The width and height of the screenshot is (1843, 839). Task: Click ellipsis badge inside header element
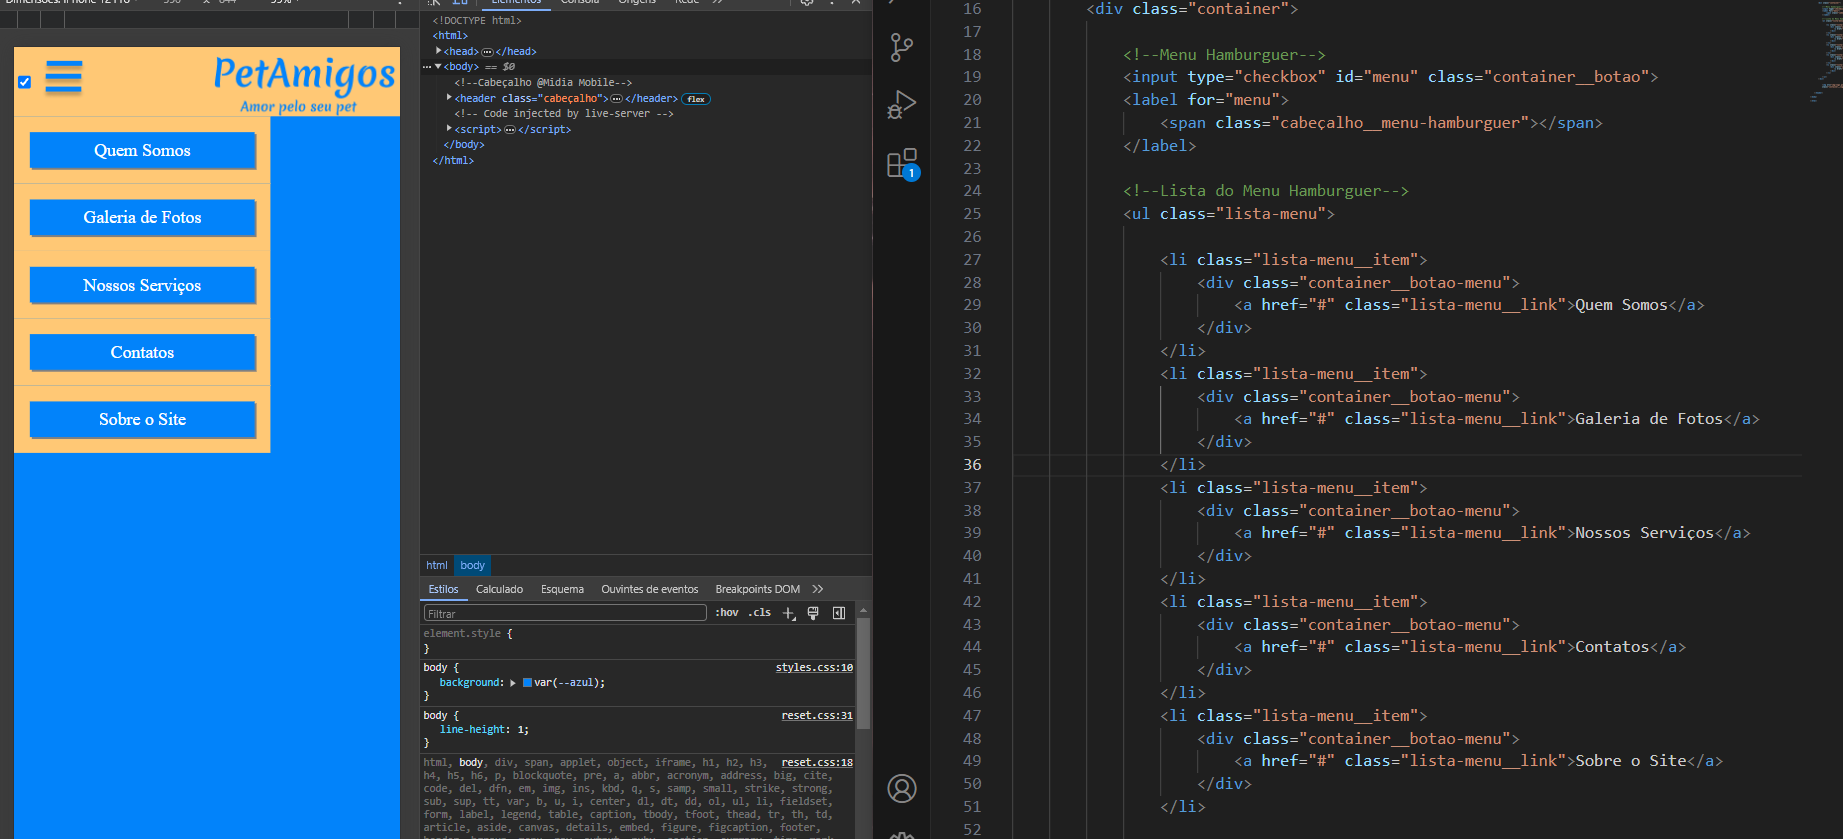pyautogui.click(x=617, y=99)
